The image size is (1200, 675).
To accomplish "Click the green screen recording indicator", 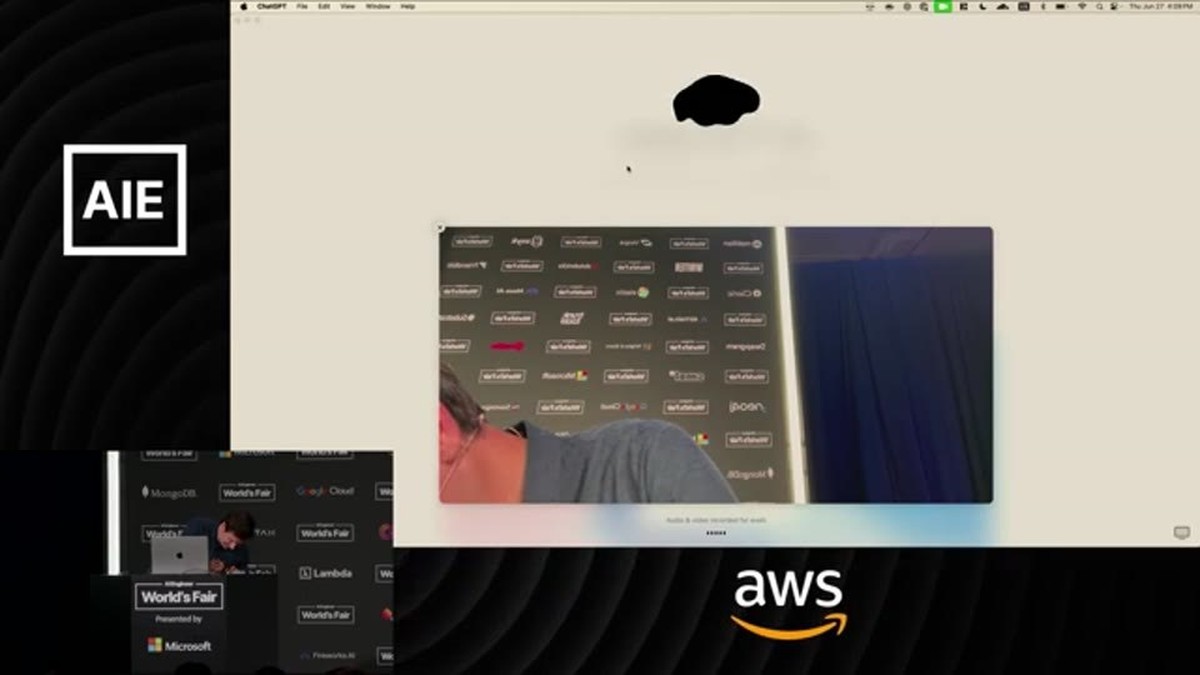I will point(942,6).
